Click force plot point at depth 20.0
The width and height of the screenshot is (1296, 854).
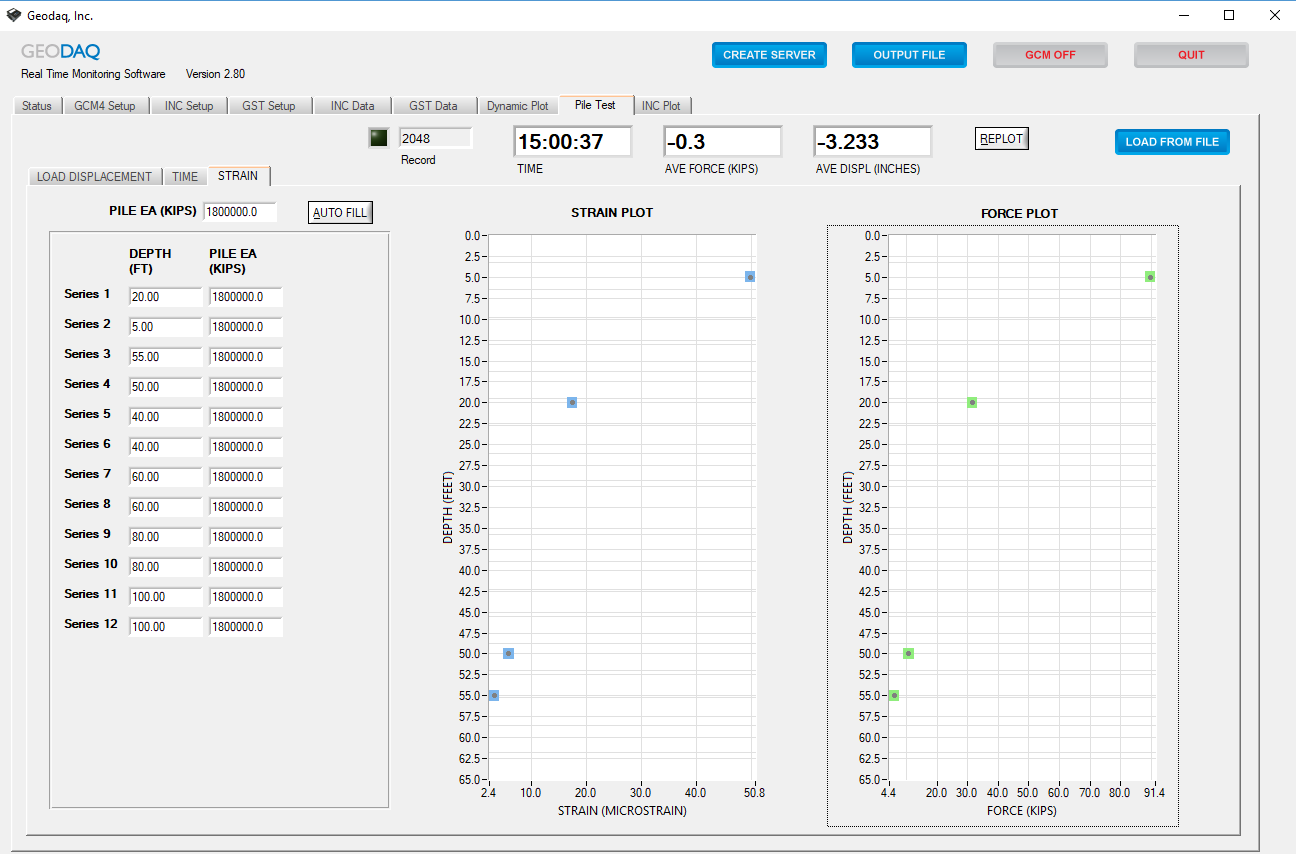coord(972,402)
